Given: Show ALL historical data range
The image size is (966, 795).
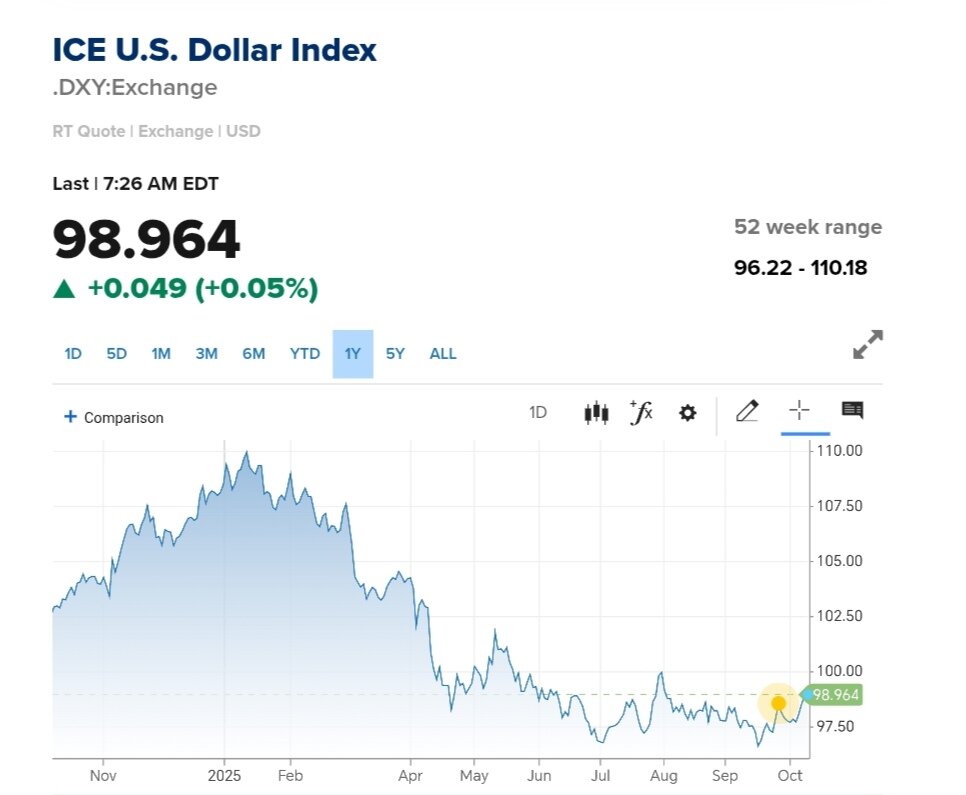Looking at the screenshot, I should point(443,354).
